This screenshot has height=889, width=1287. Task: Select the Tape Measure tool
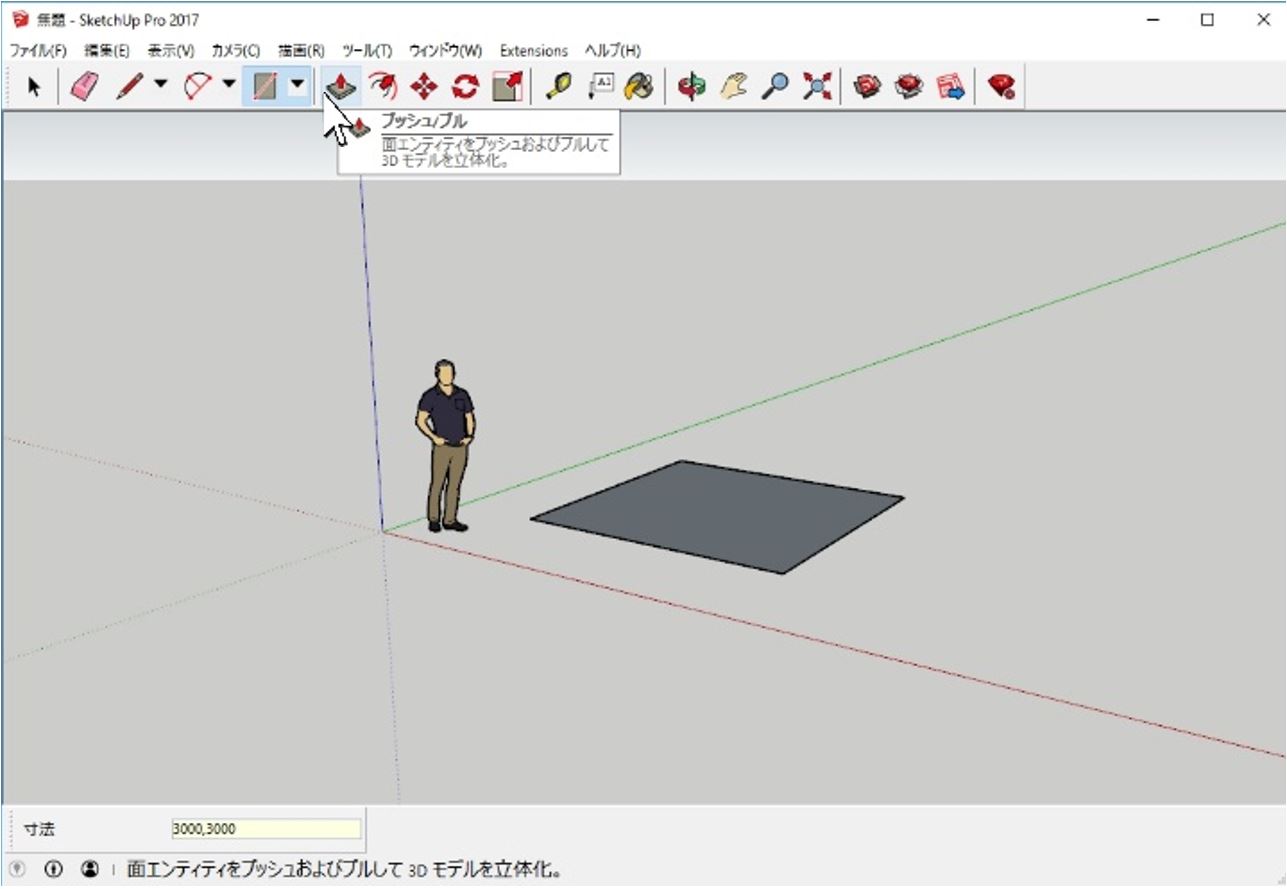(558, 87)
